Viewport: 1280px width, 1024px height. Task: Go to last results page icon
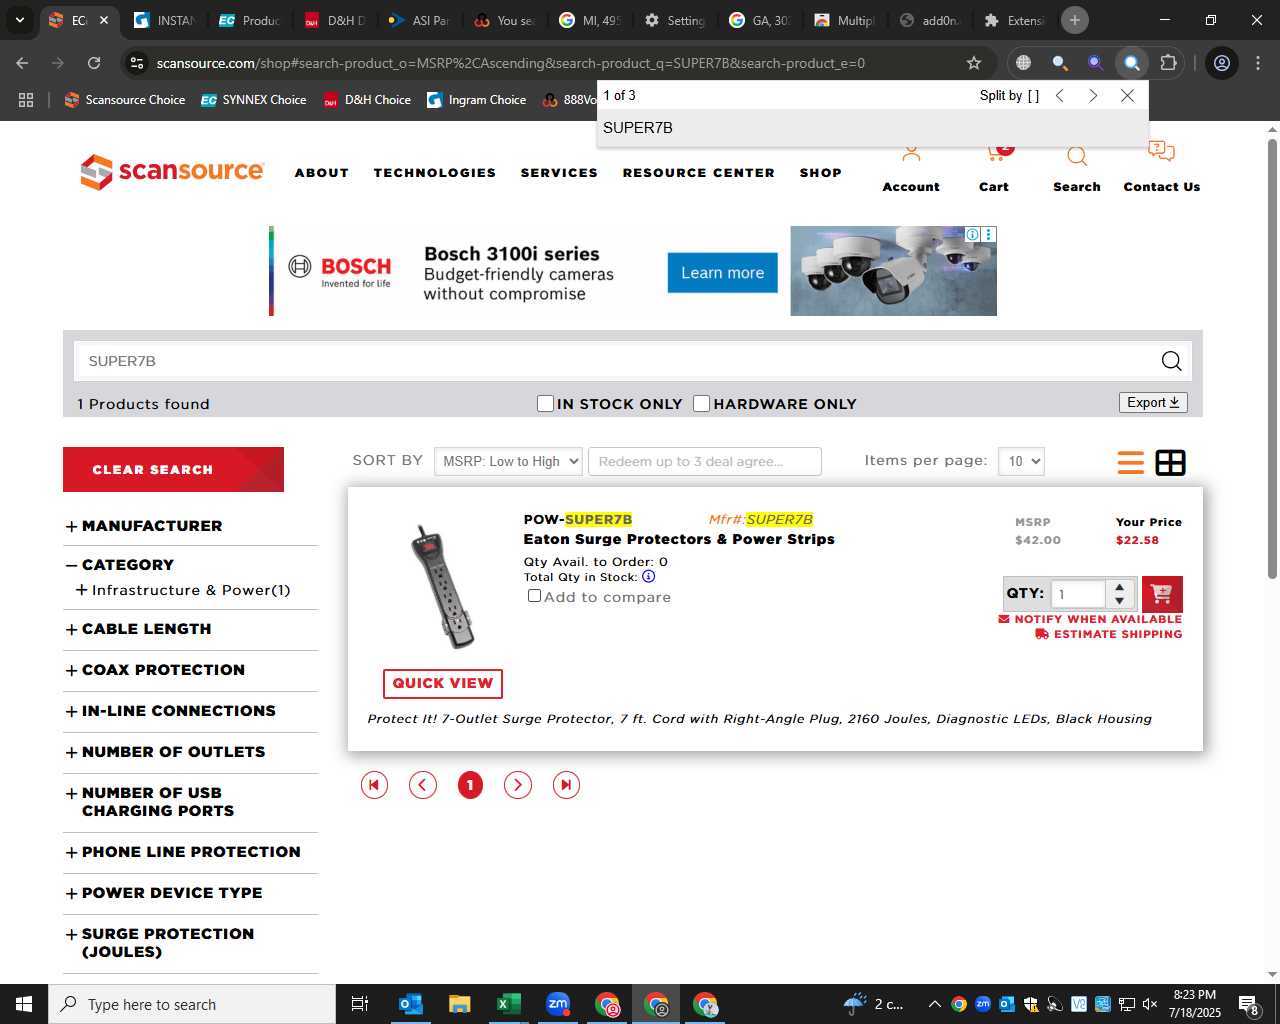click(566, 785)
